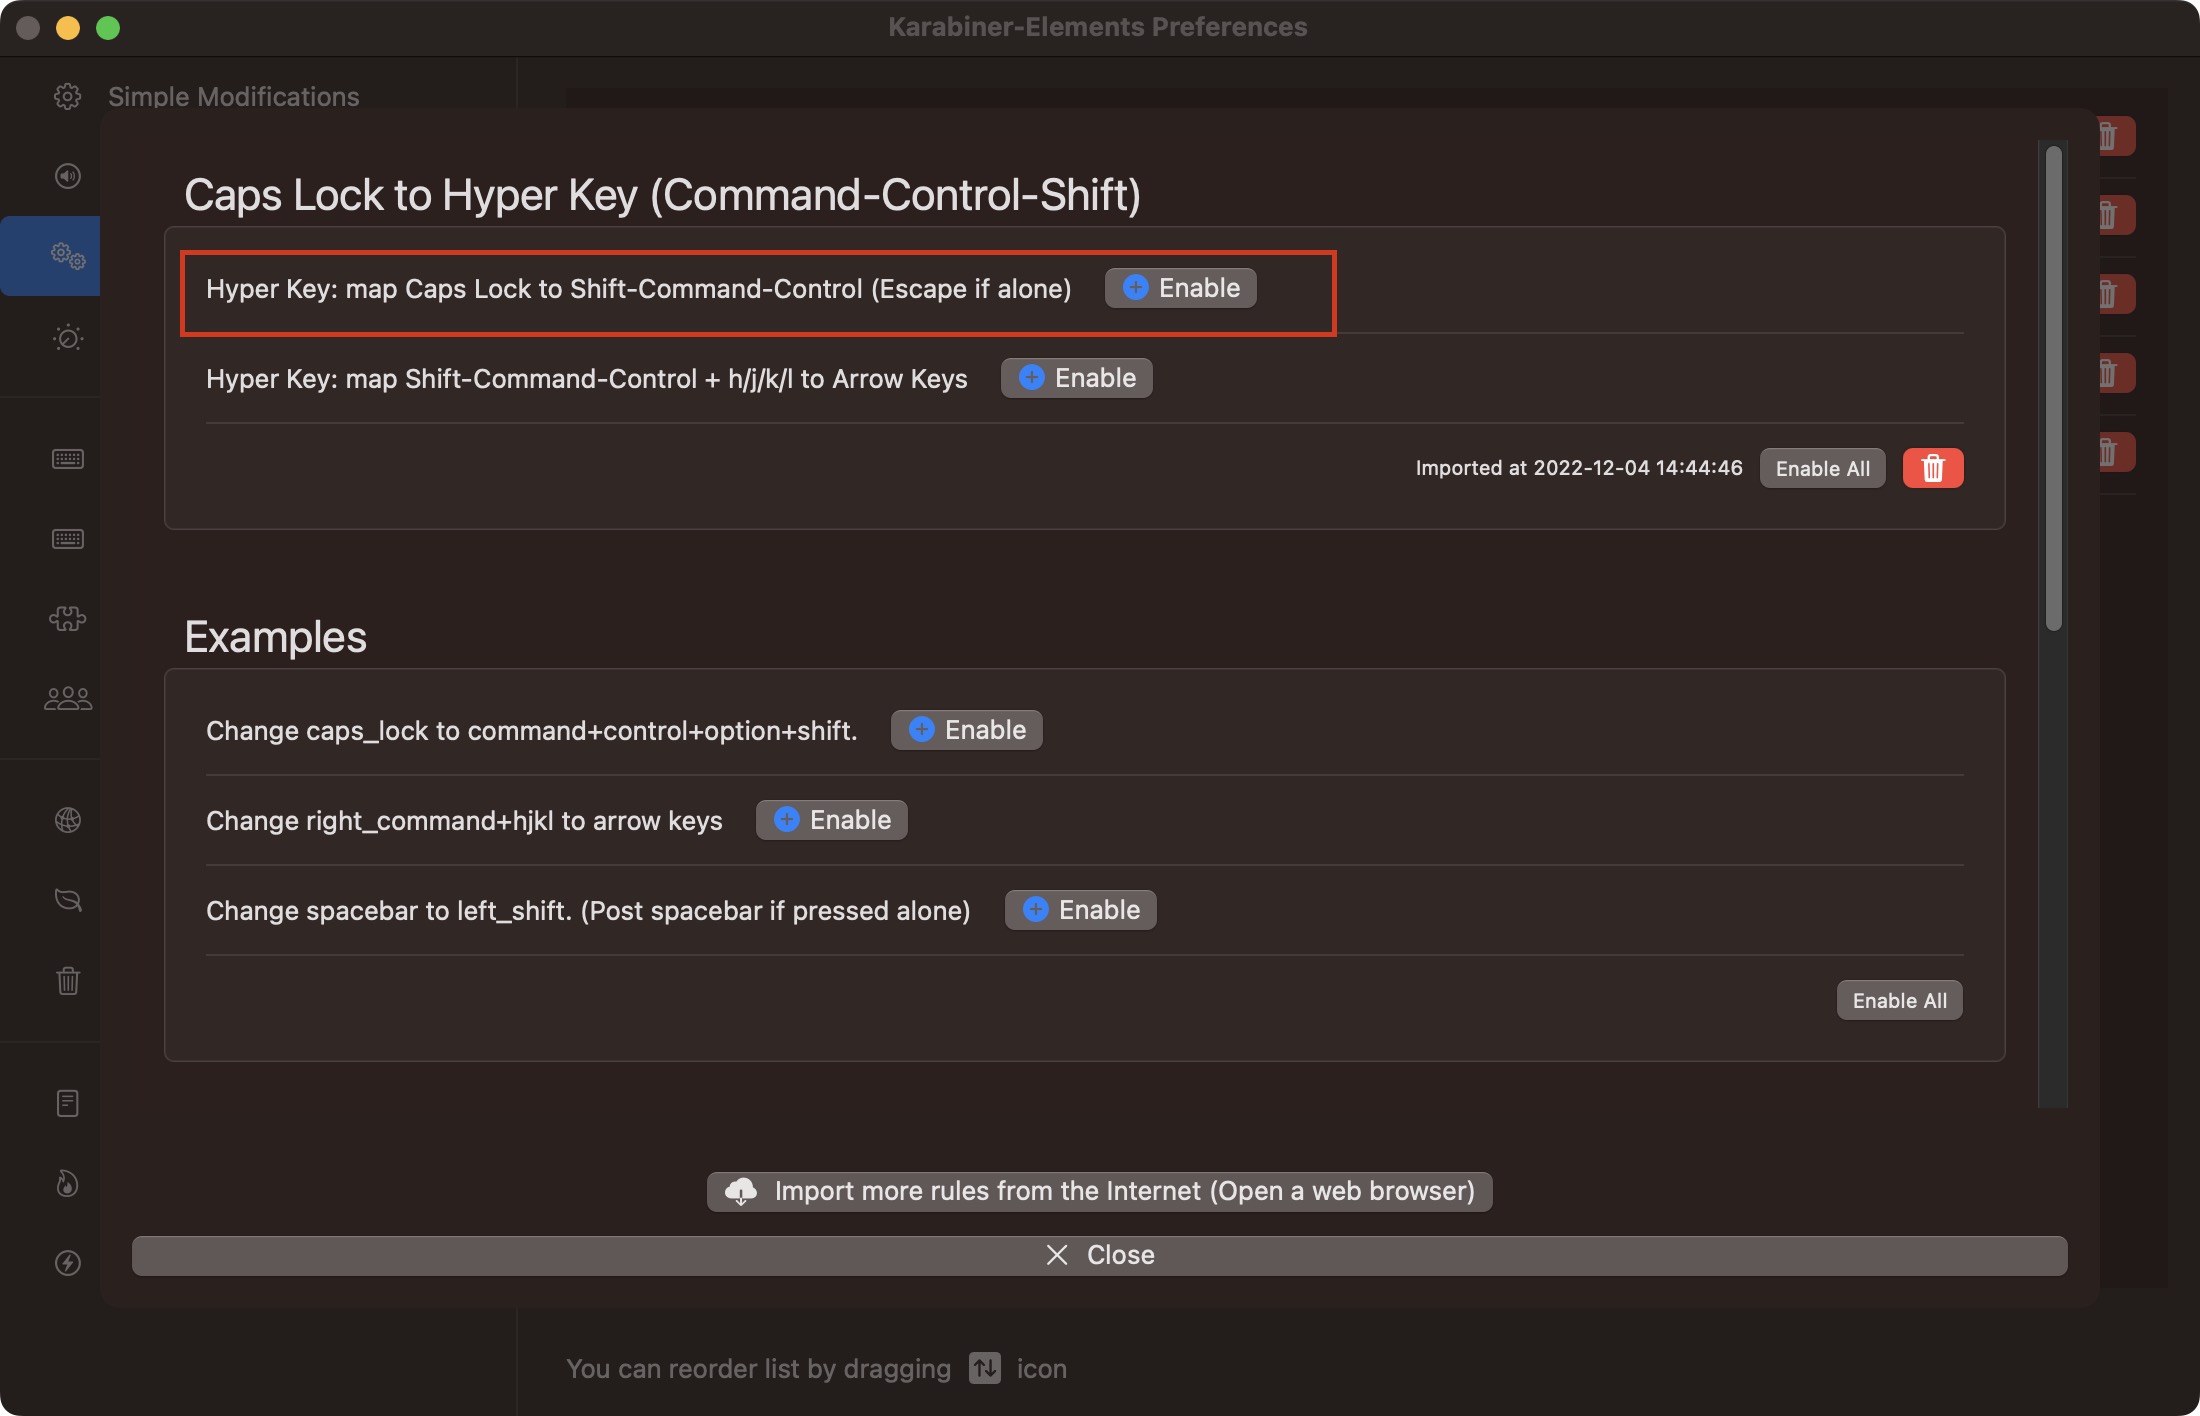Delete imported Caps Lock Hyper Key rule set
Image resolution: width=2200 pixels, height=1416 pixels.
[x=1933, y=468]
